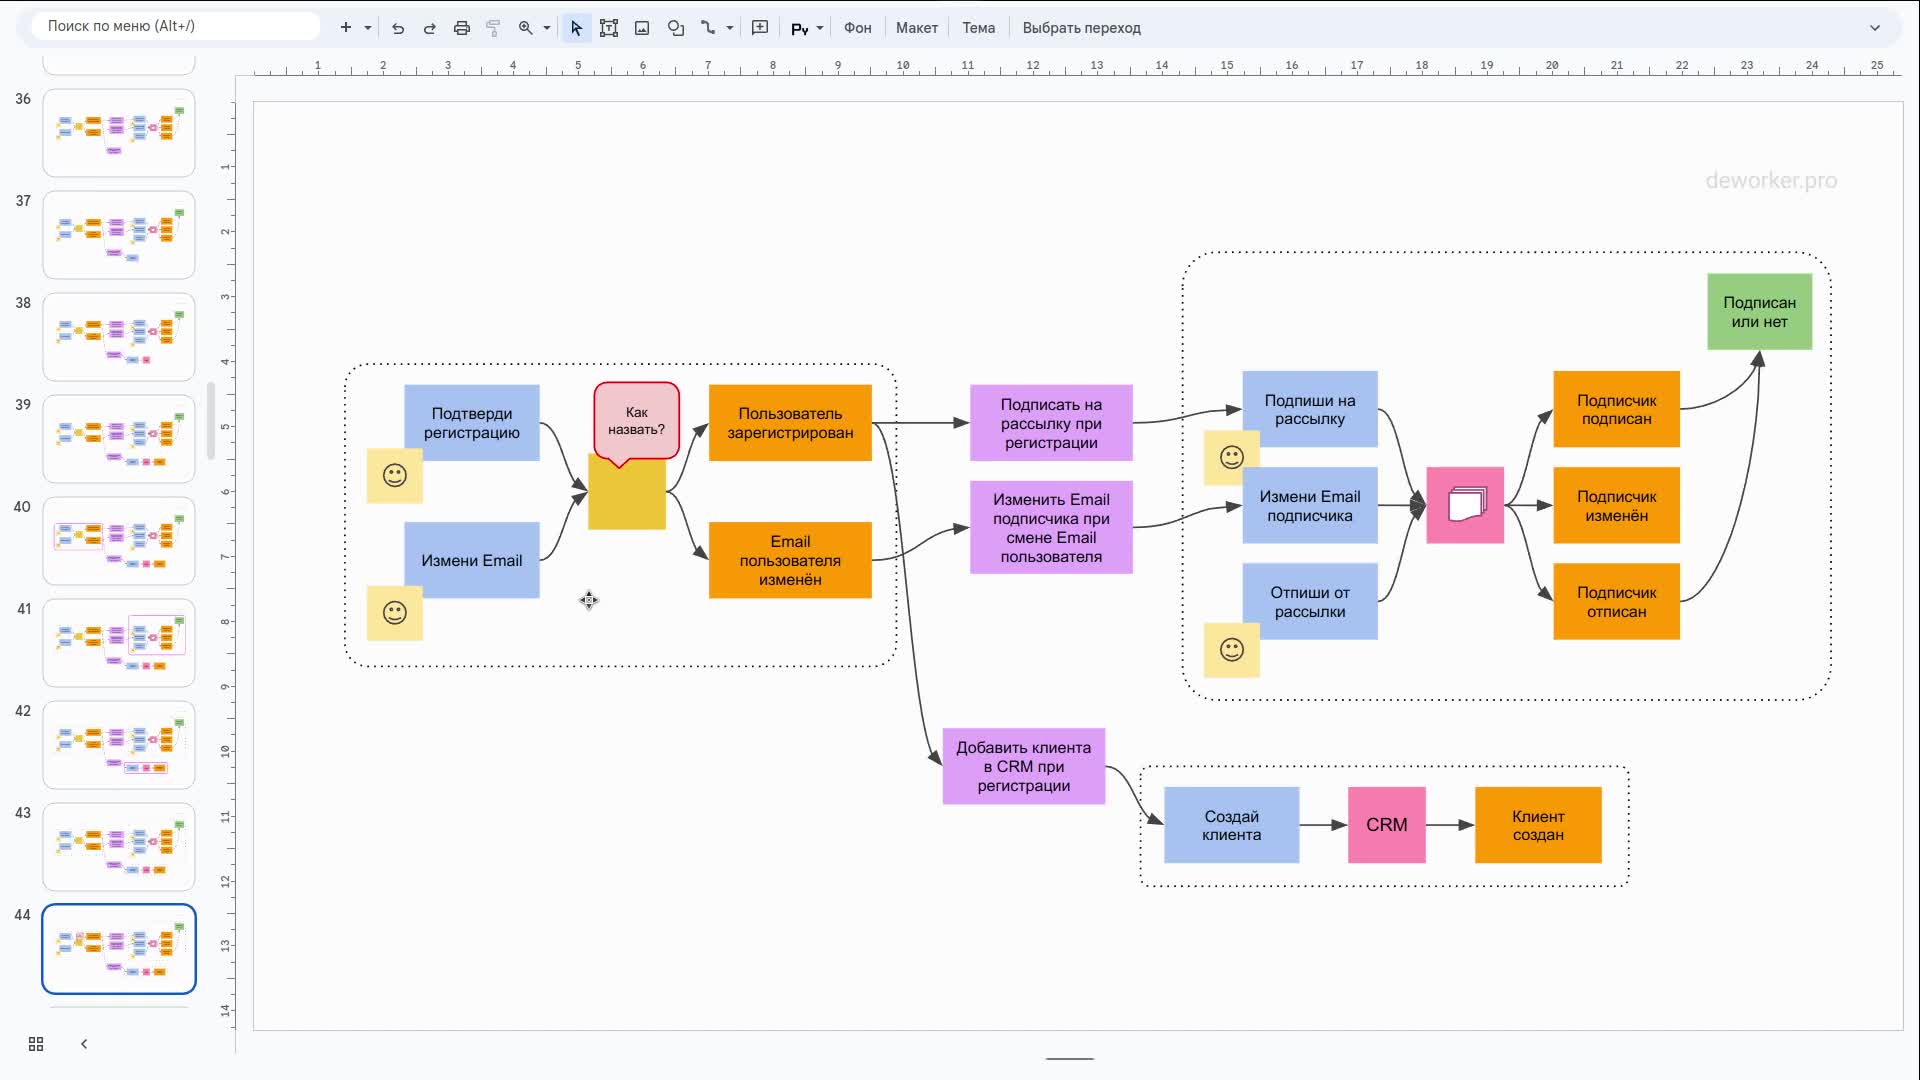Collapse the filmstrip panel with arrow
1920x1080 pixels.
(x=84, y=1044)
